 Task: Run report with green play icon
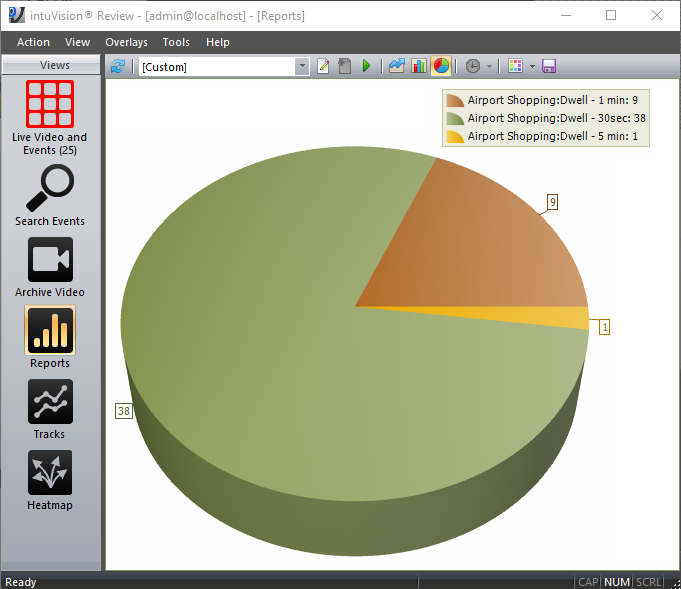coord(366,66)
